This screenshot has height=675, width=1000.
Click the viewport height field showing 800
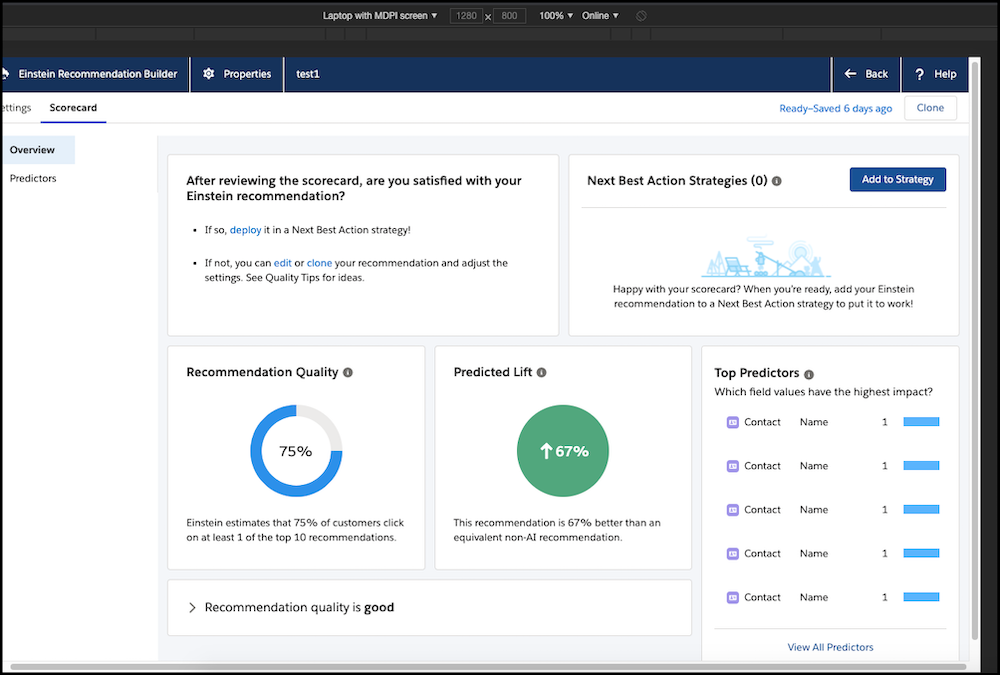pos(509,16)
